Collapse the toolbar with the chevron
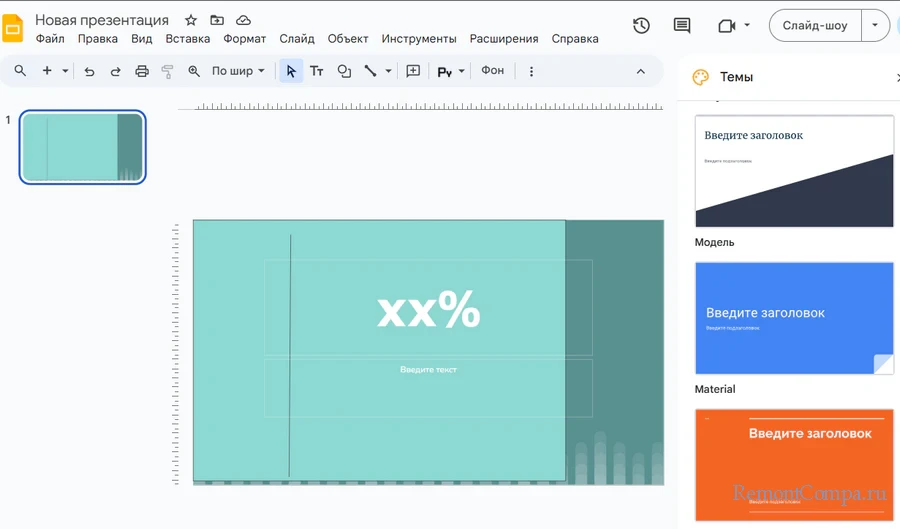This screenshot has width=900, height=529. (641, 71)
